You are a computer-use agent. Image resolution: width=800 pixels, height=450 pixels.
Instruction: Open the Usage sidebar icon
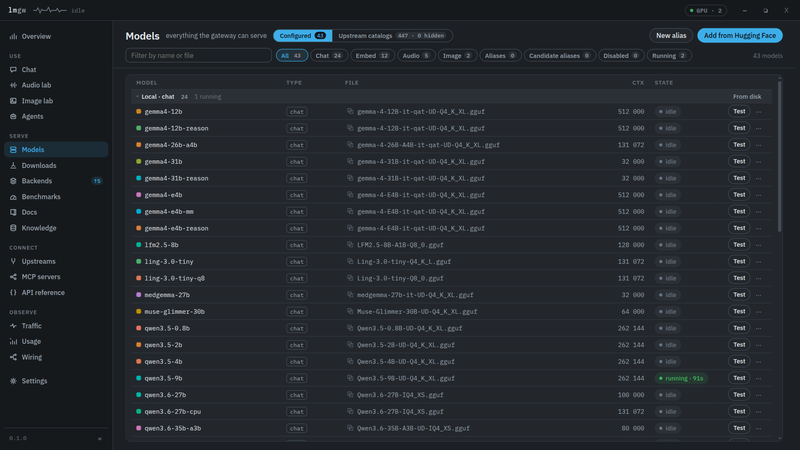click(13, 341)
